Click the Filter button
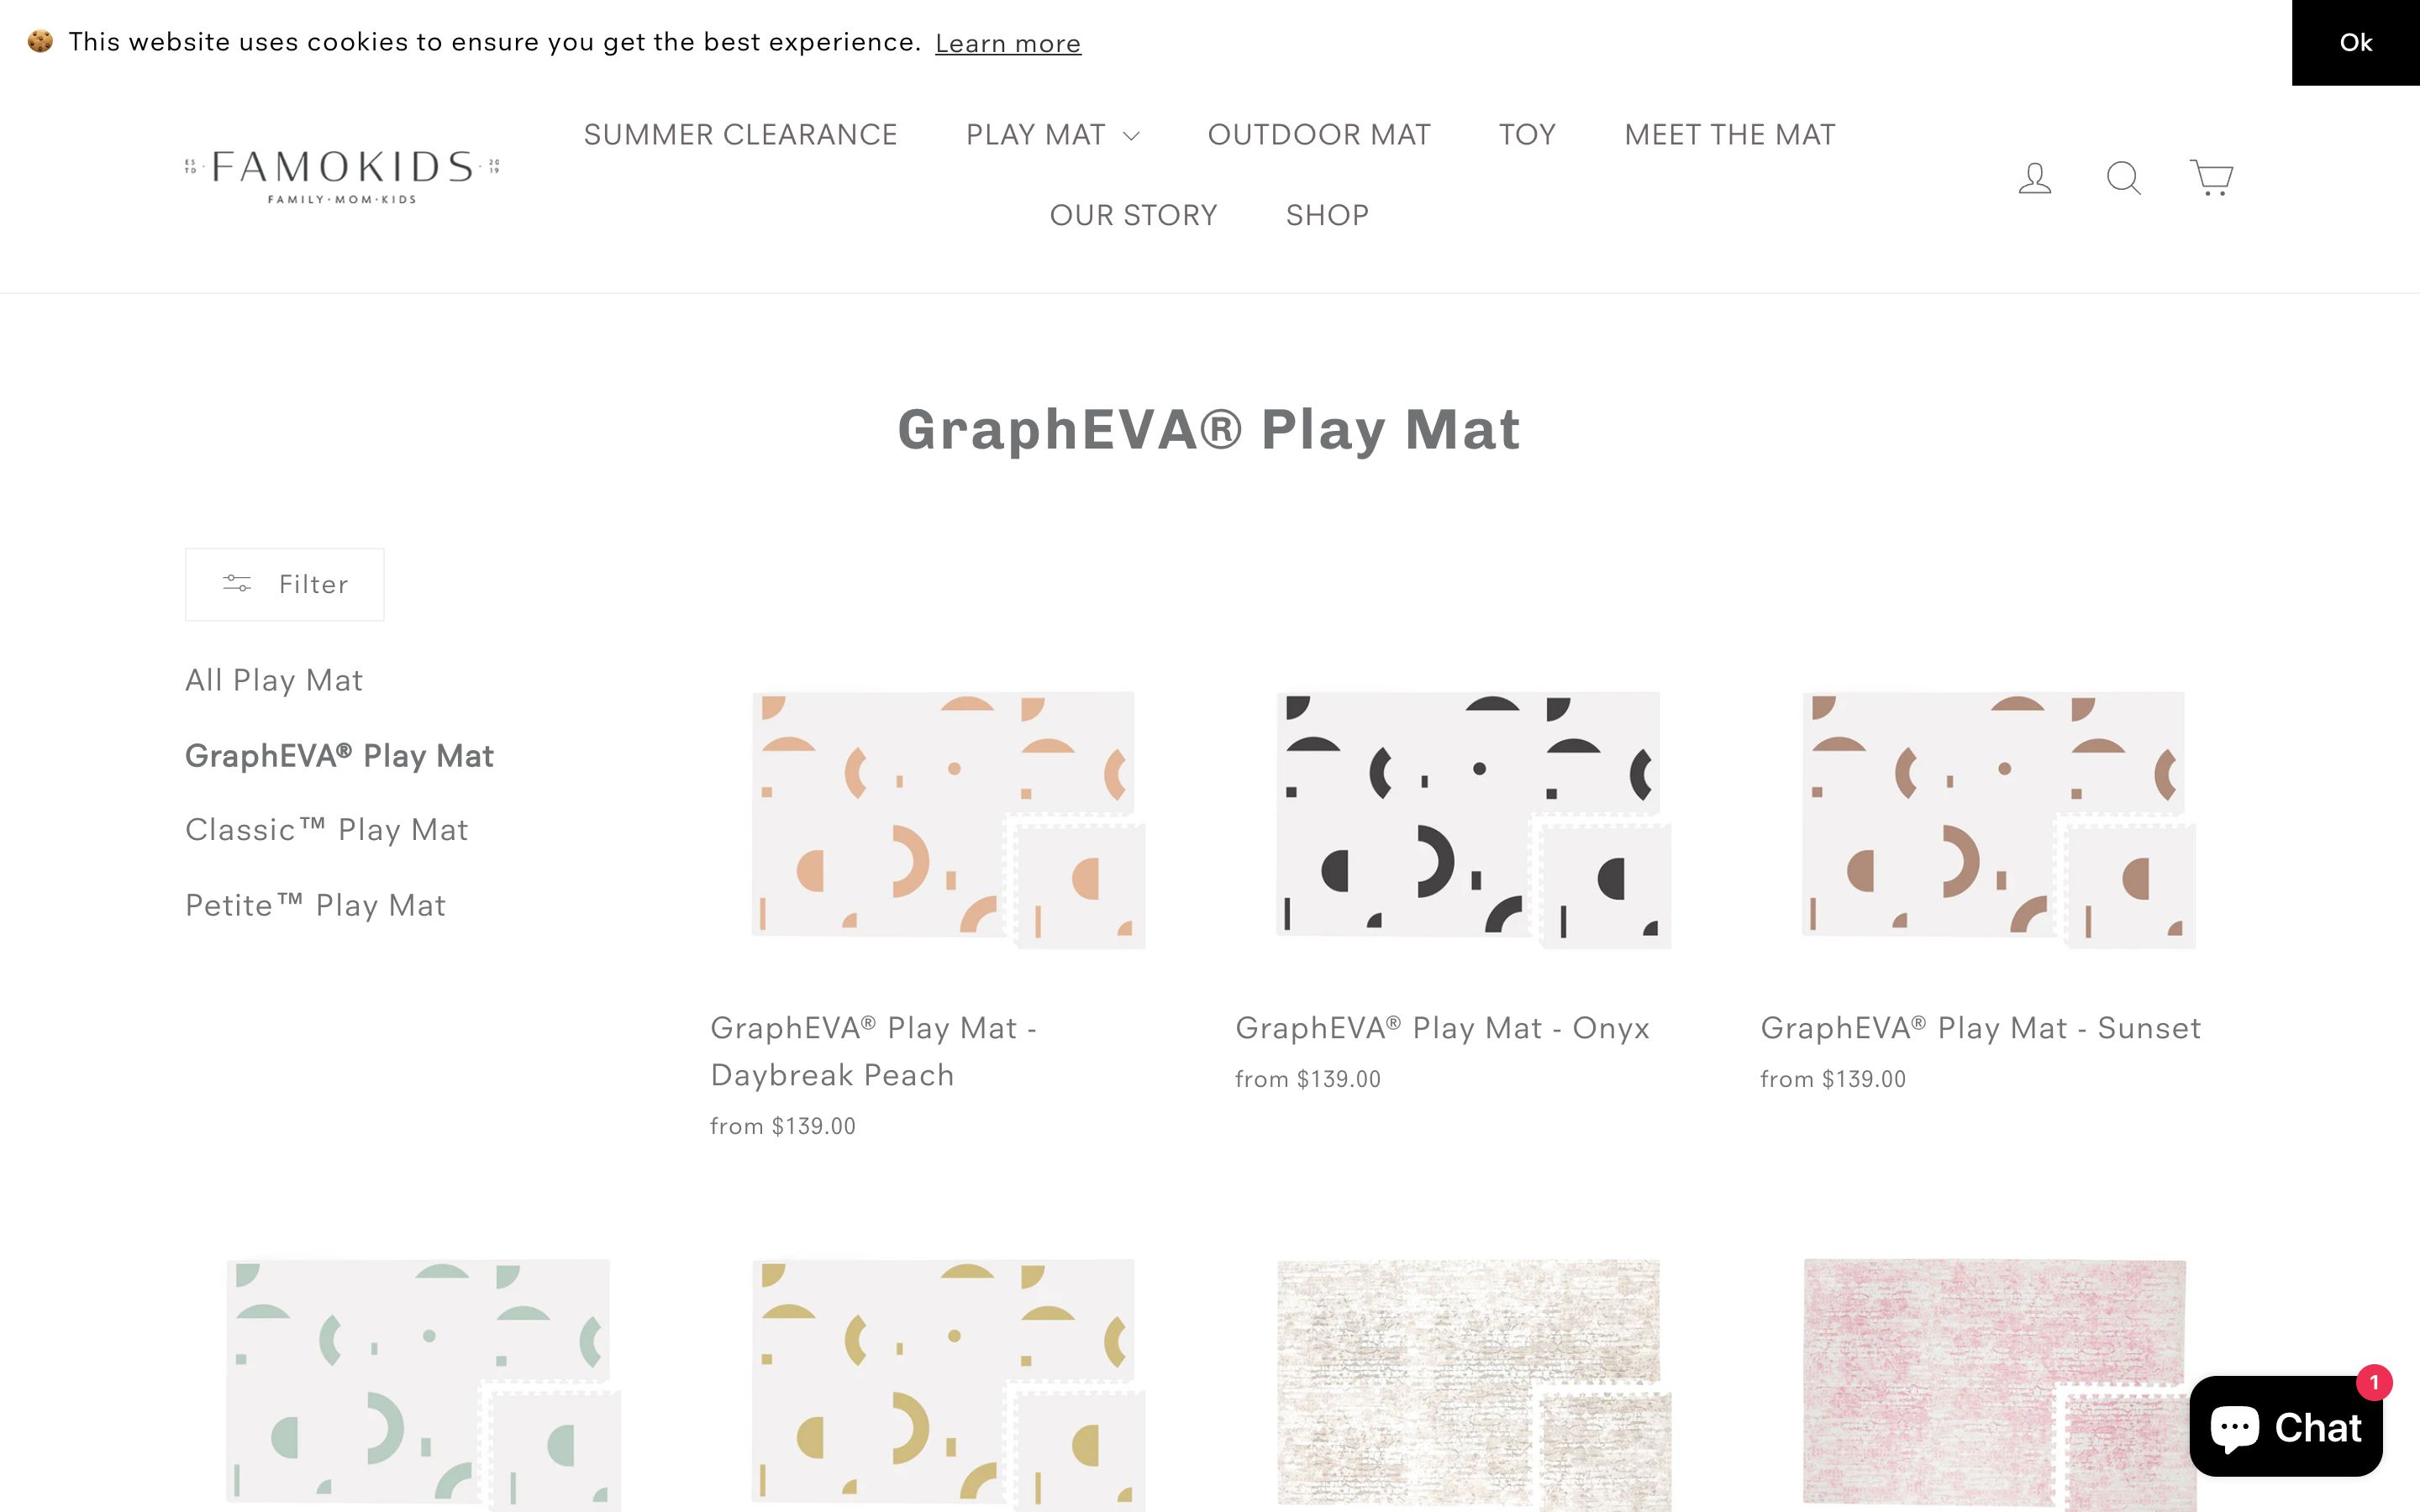 284,584
